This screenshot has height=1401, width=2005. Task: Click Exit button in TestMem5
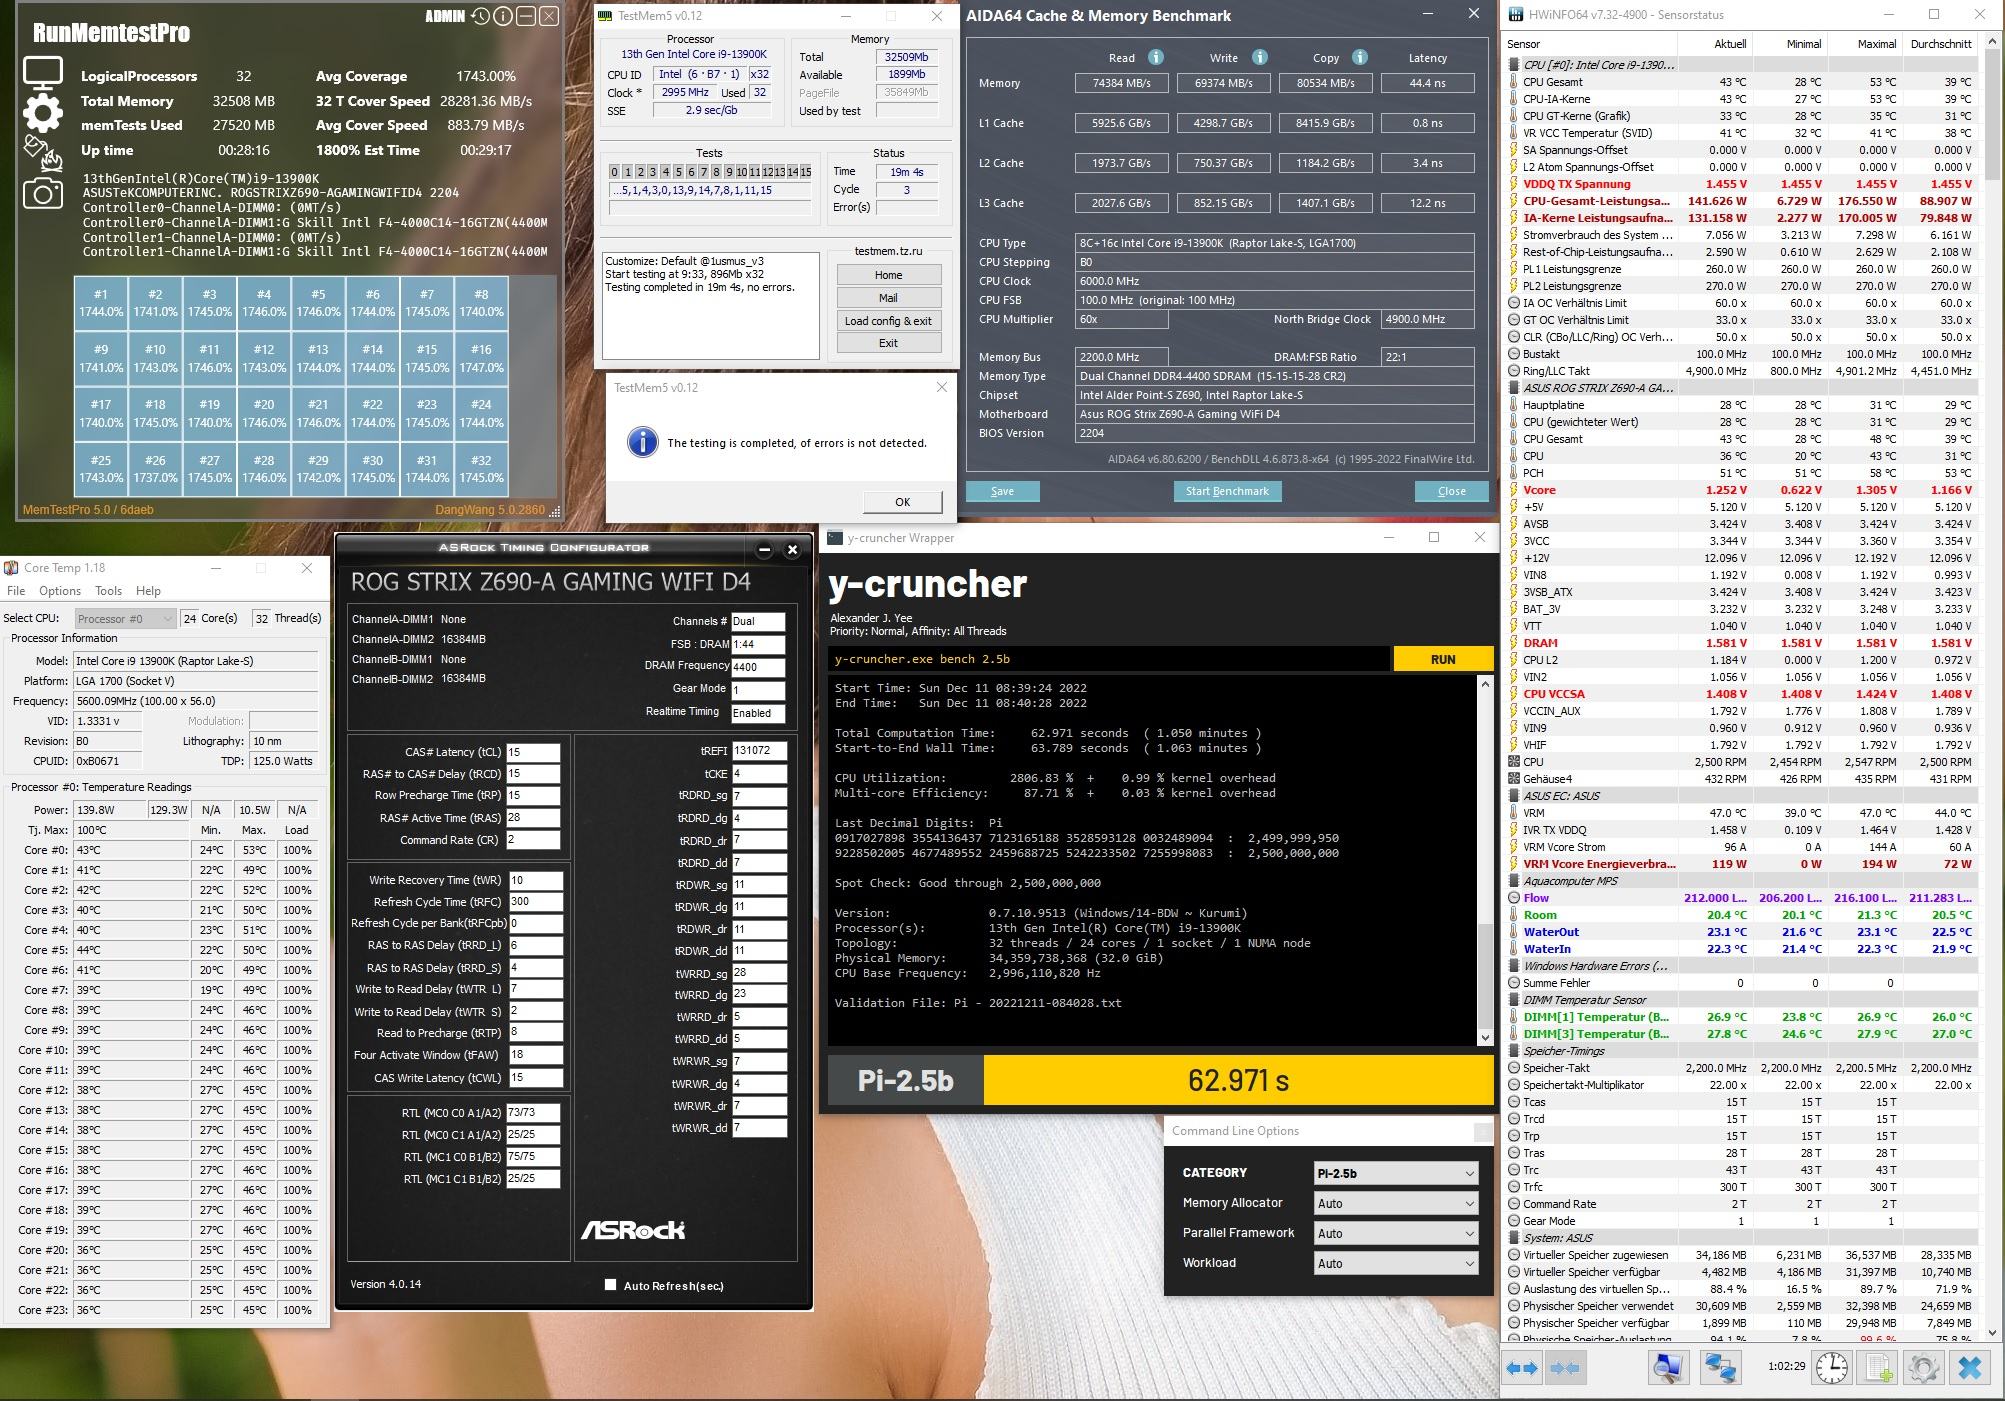(888, 343)
